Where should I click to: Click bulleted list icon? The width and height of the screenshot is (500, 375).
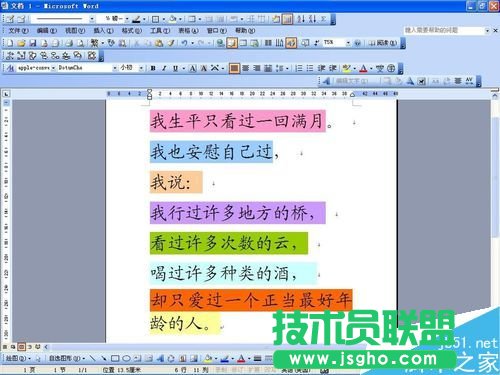(310, 68)
